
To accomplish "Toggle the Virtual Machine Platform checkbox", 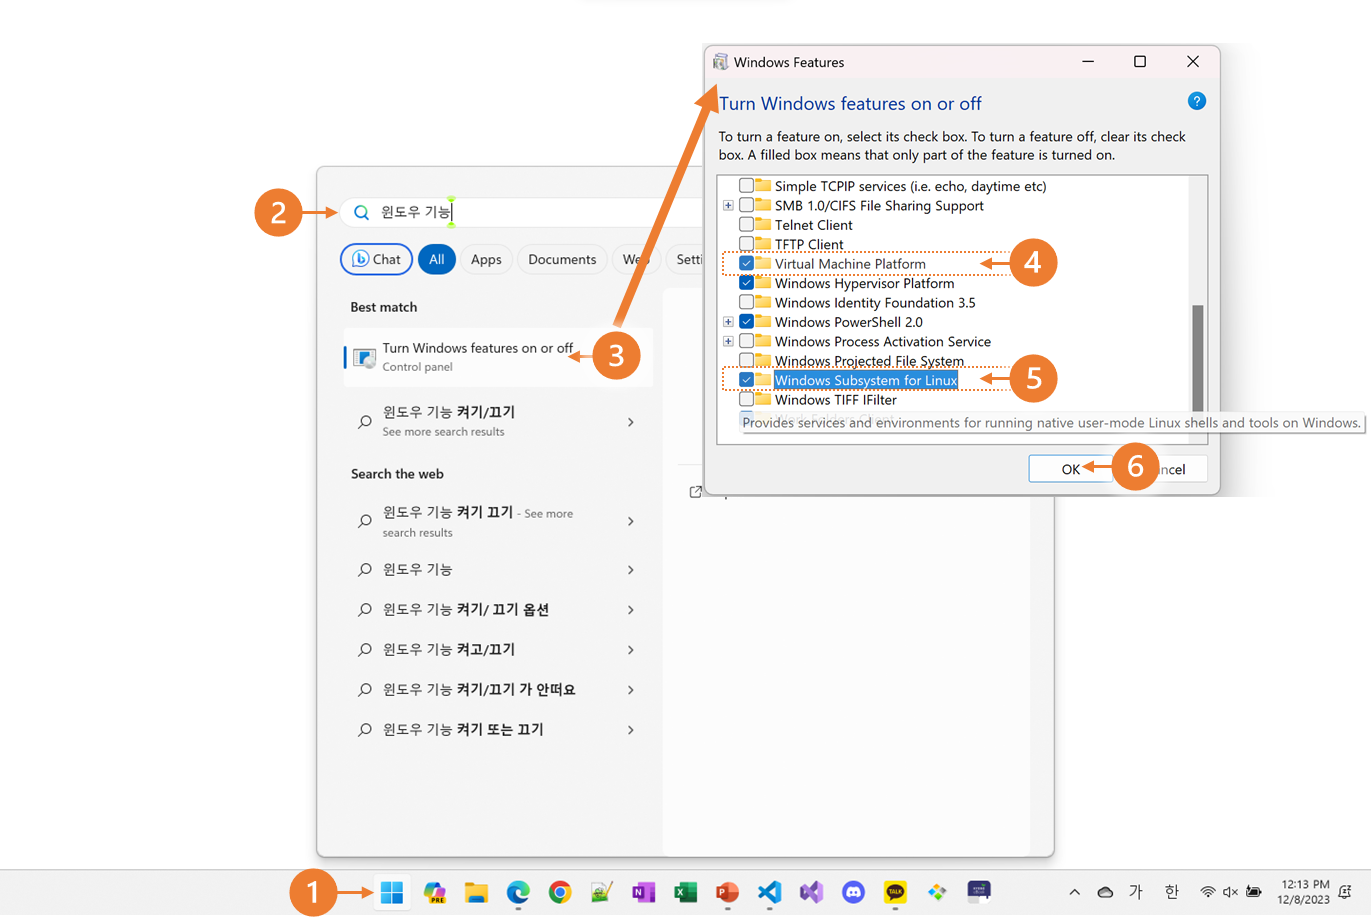I will click(746, 264).
